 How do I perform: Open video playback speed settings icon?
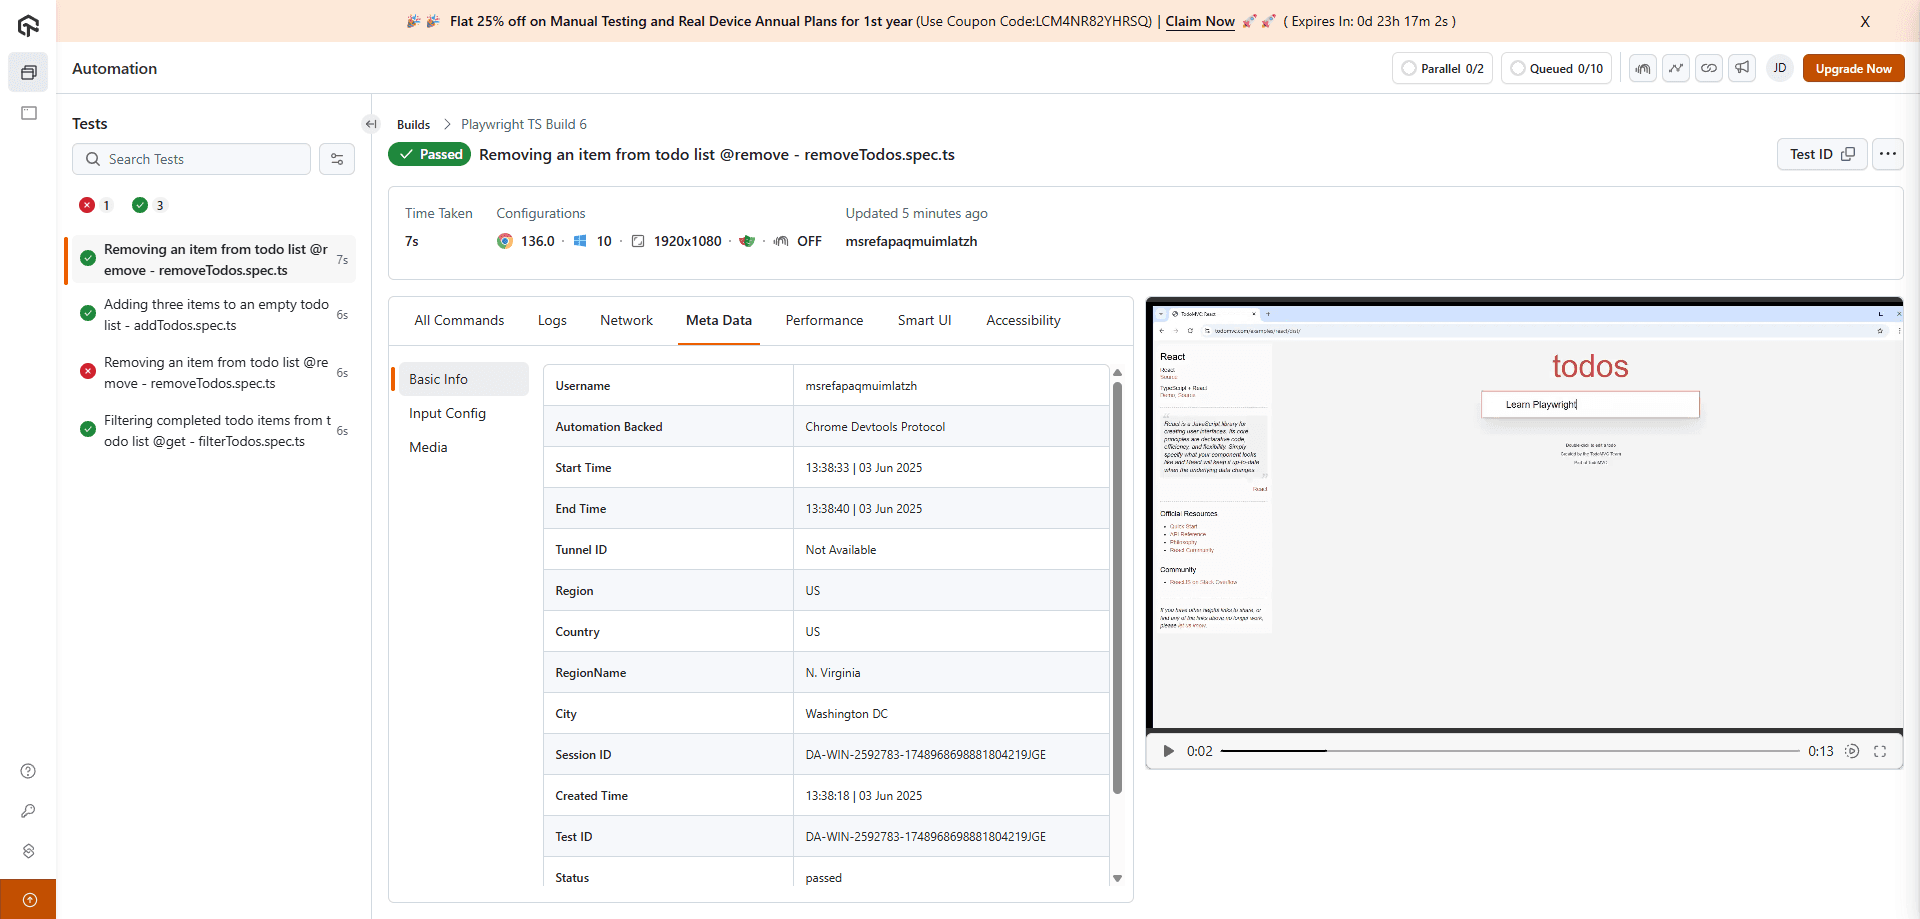[1852, 751]
